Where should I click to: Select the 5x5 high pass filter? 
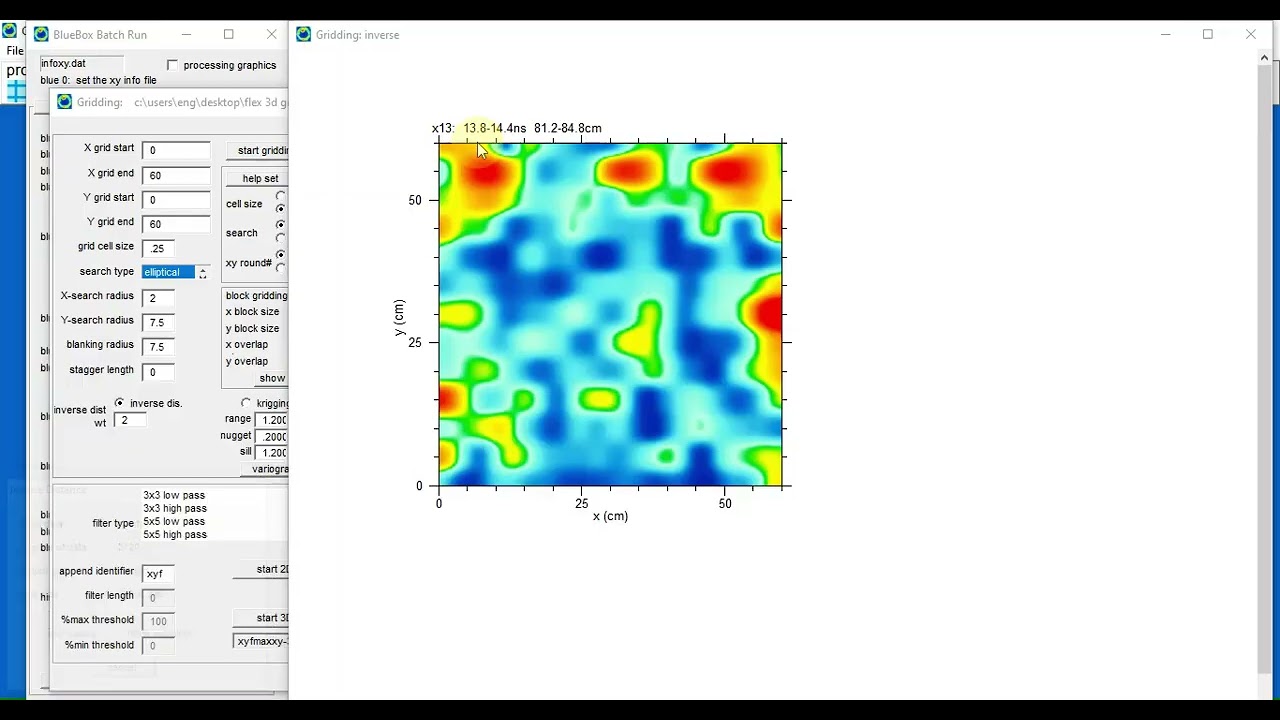175,534
